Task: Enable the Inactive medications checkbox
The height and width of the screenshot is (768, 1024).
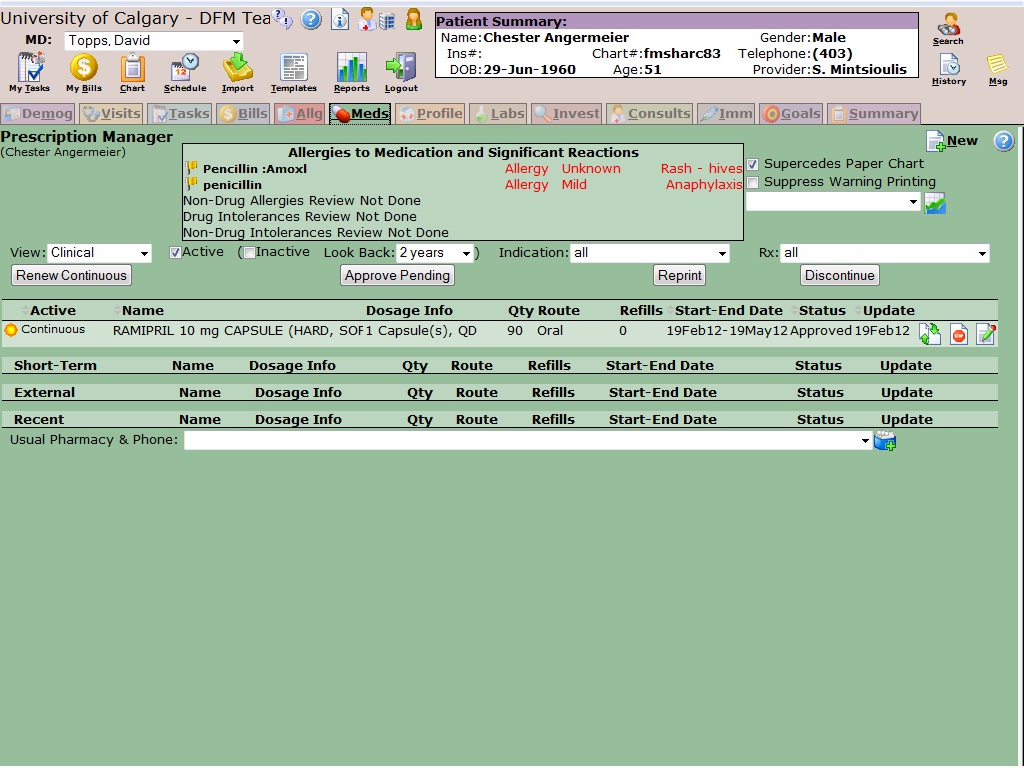Action: (249, 253)
